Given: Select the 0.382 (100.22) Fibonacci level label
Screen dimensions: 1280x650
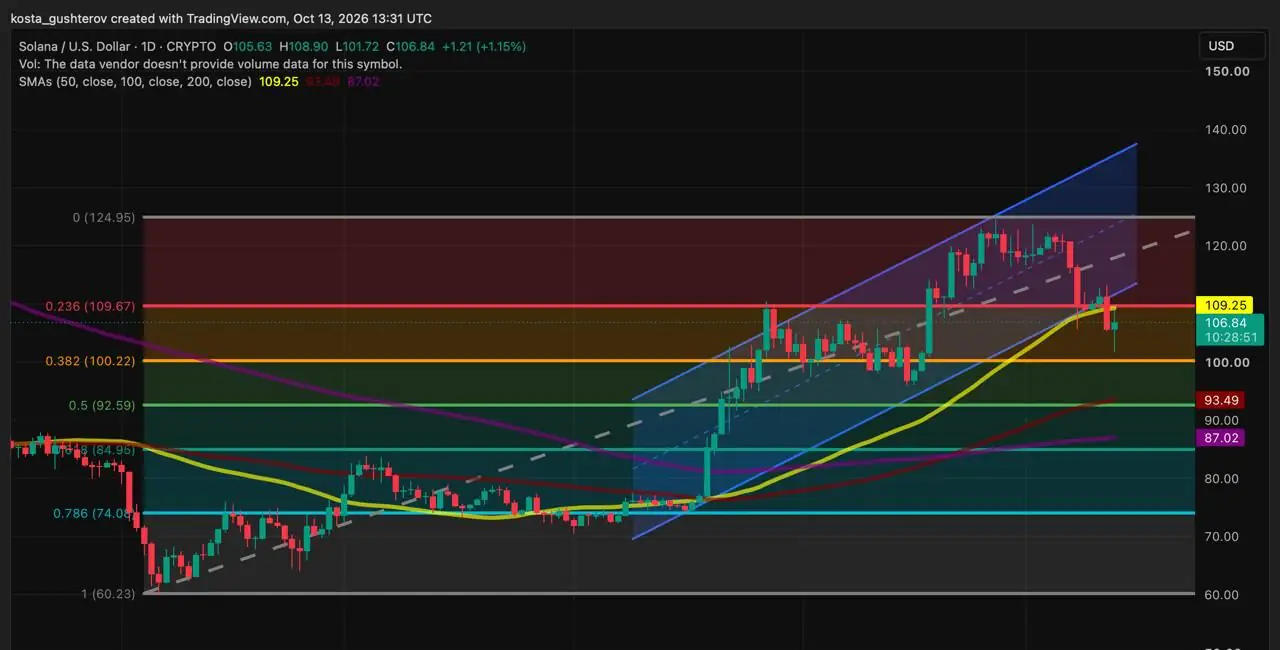Looking at the screenshot, I should [89, 360].
